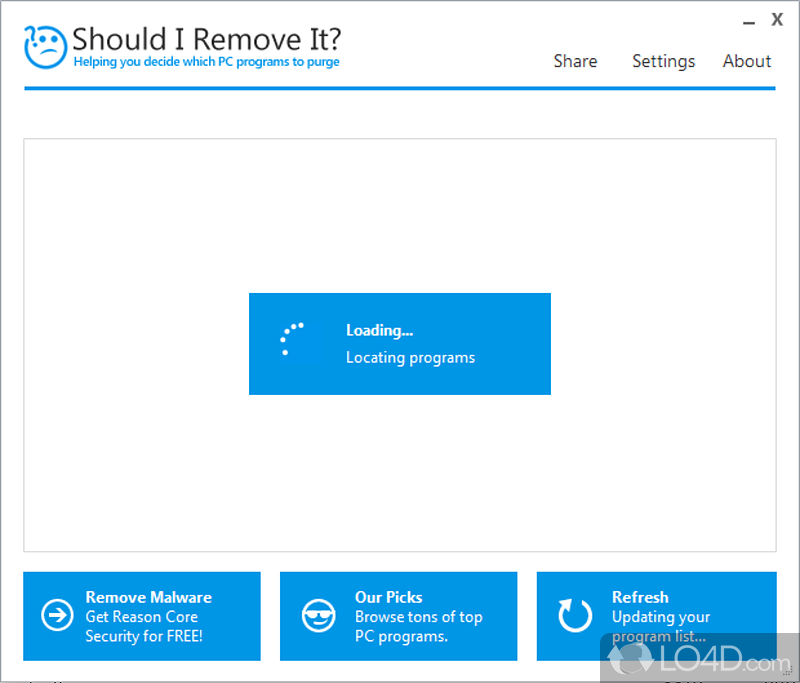Click the 'Should I Remove It?' title
Viewport: 800px width, 683px height.
[x=207, y=39]
